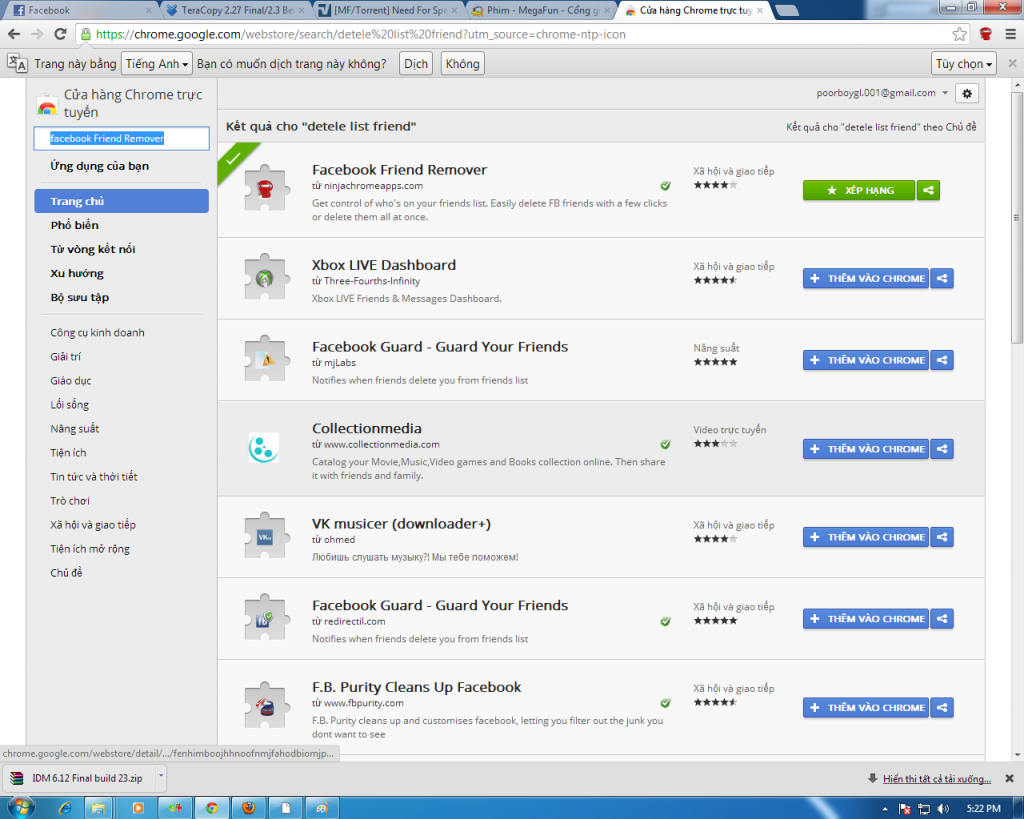The width and height of the screenshot is (1024, 819).
Task: Share Xbox LIVE Dashboard extension
Action: coord(942,278)
